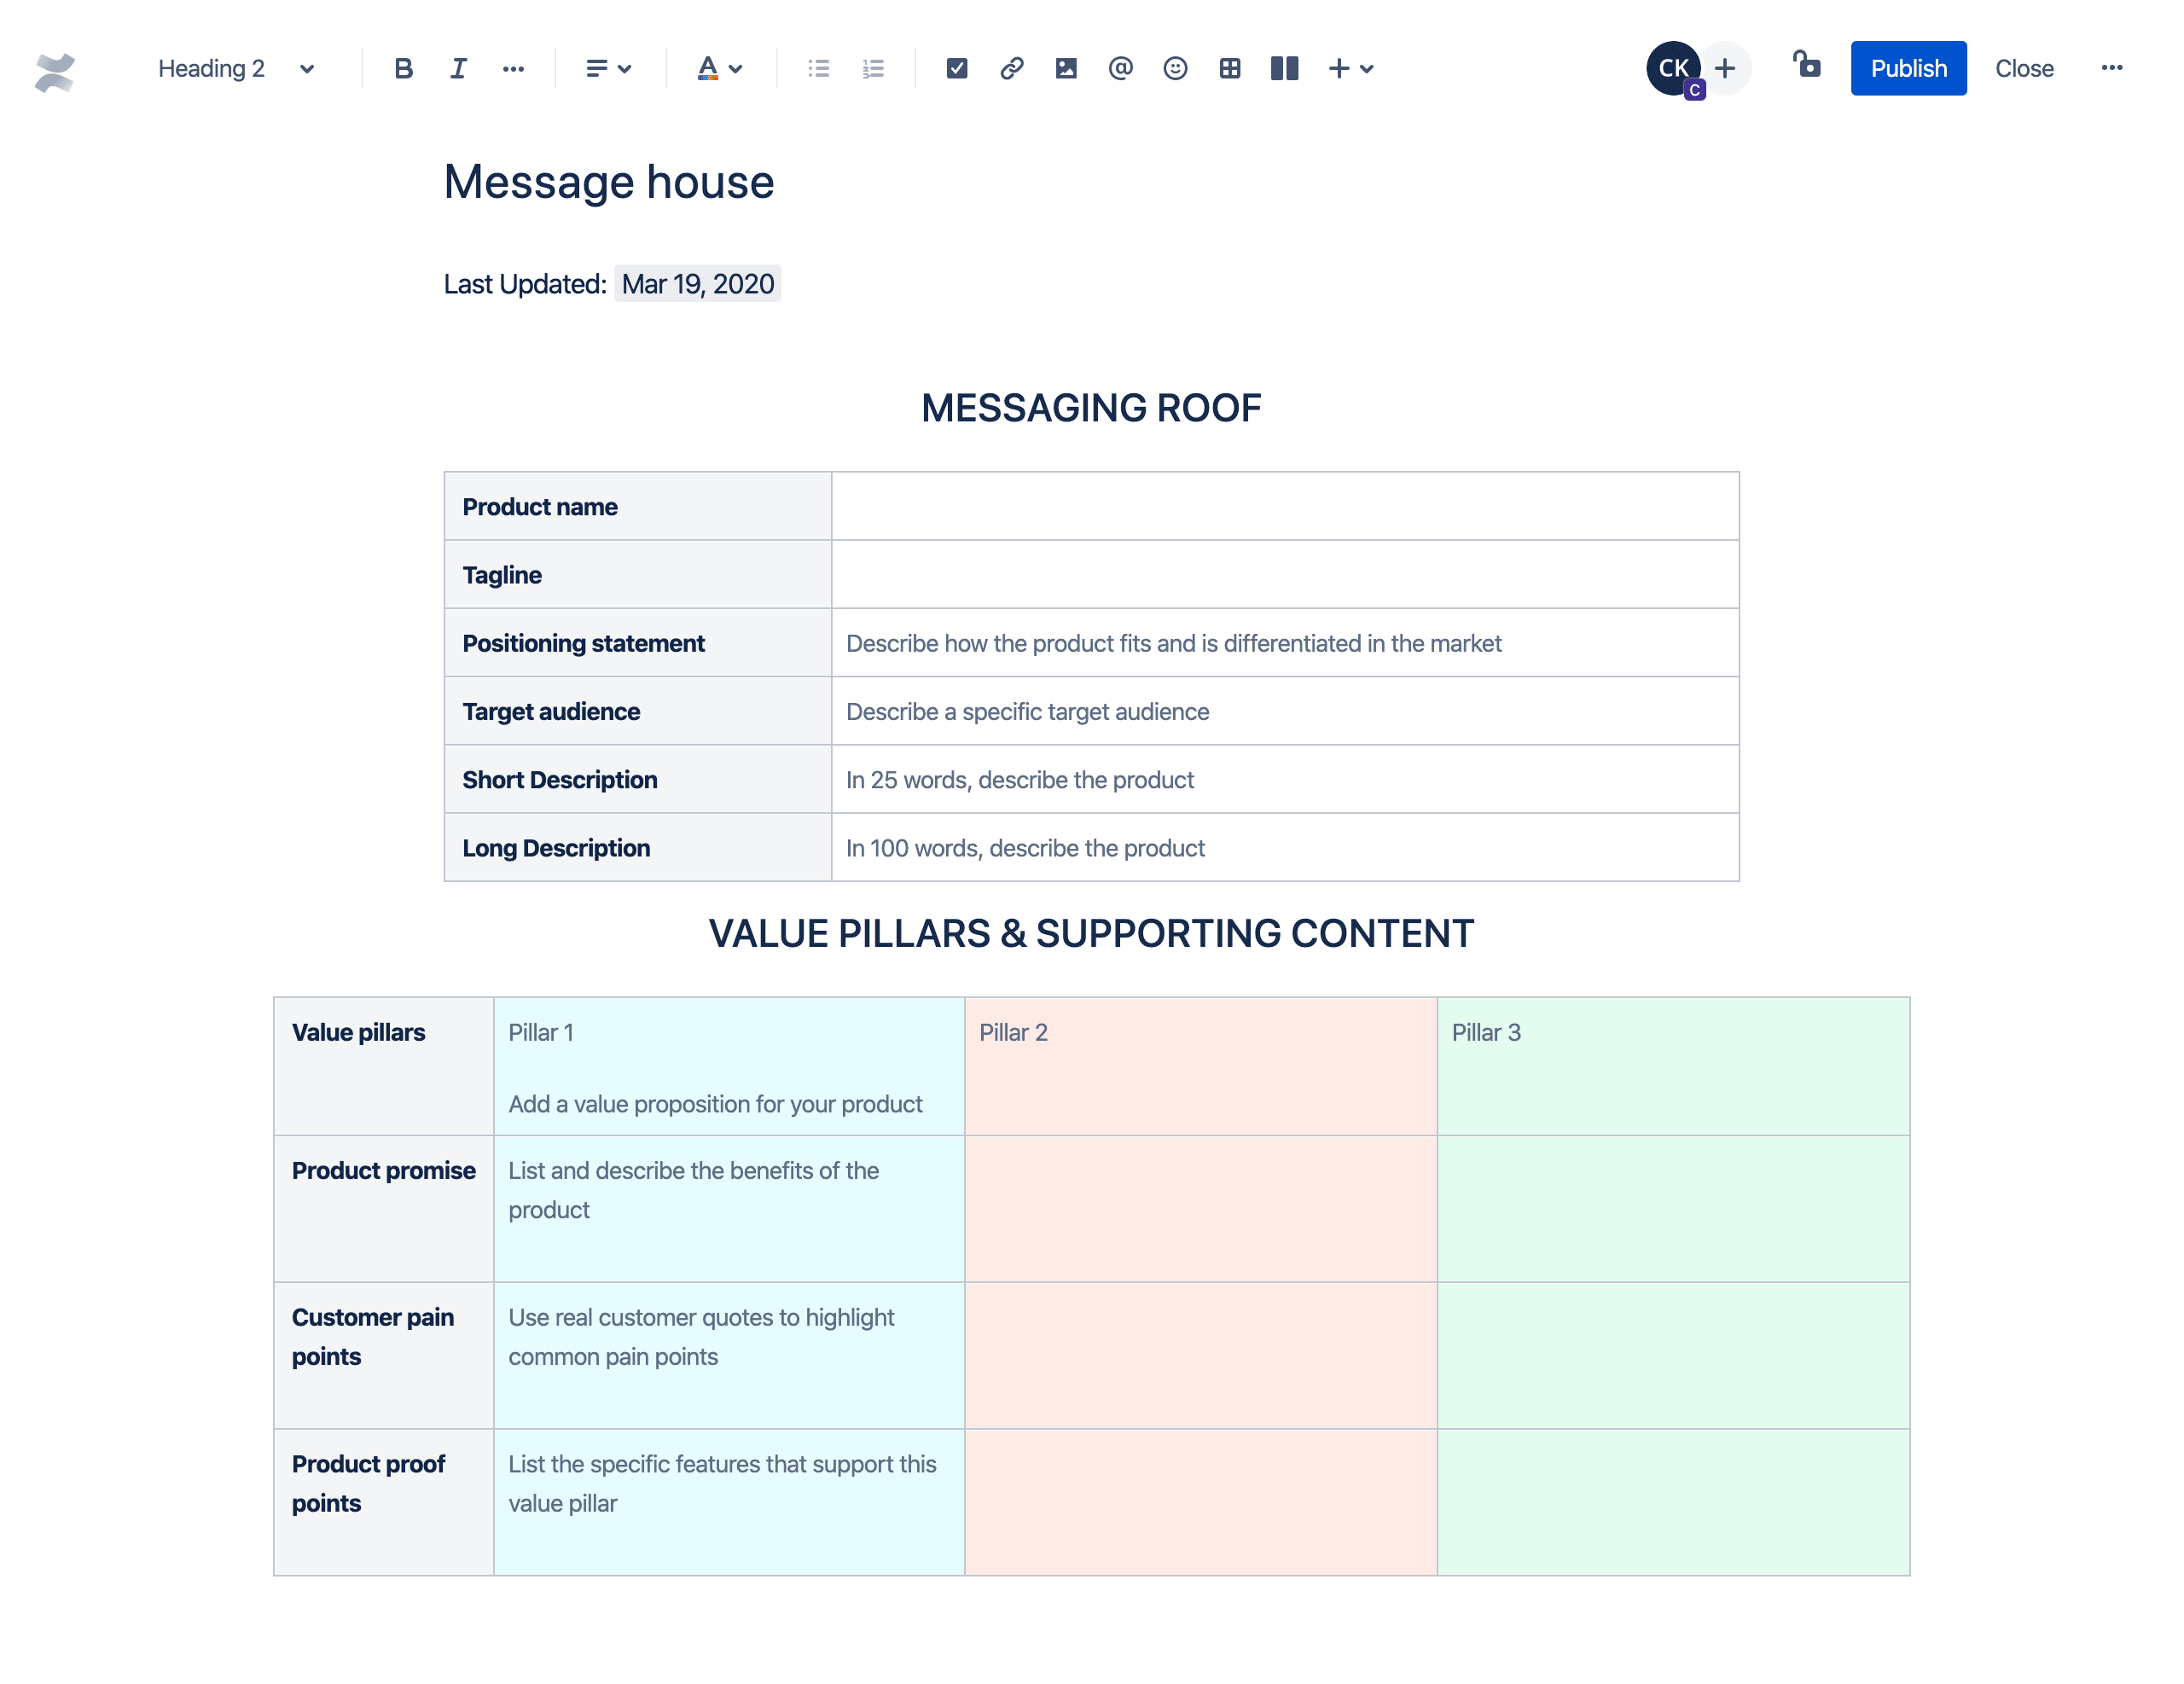
Task: Click the task/checklist icon
Action: (953, 69)
